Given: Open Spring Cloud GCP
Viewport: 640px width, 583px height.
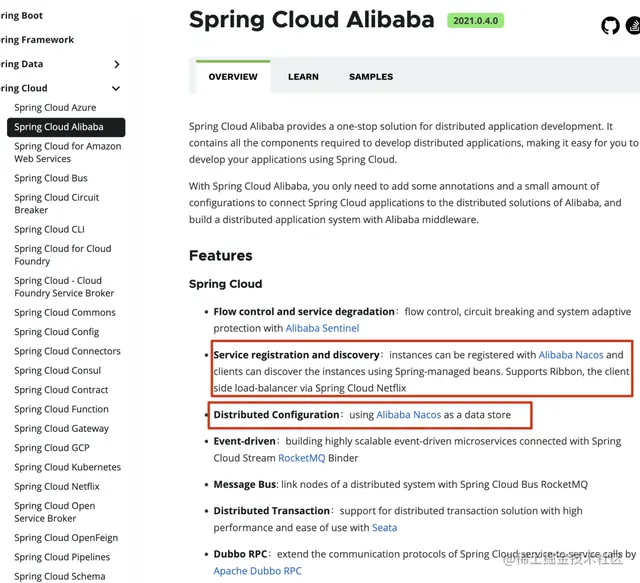Looking at the screenshot, I should pyautogui.click(x=52, y=448).
